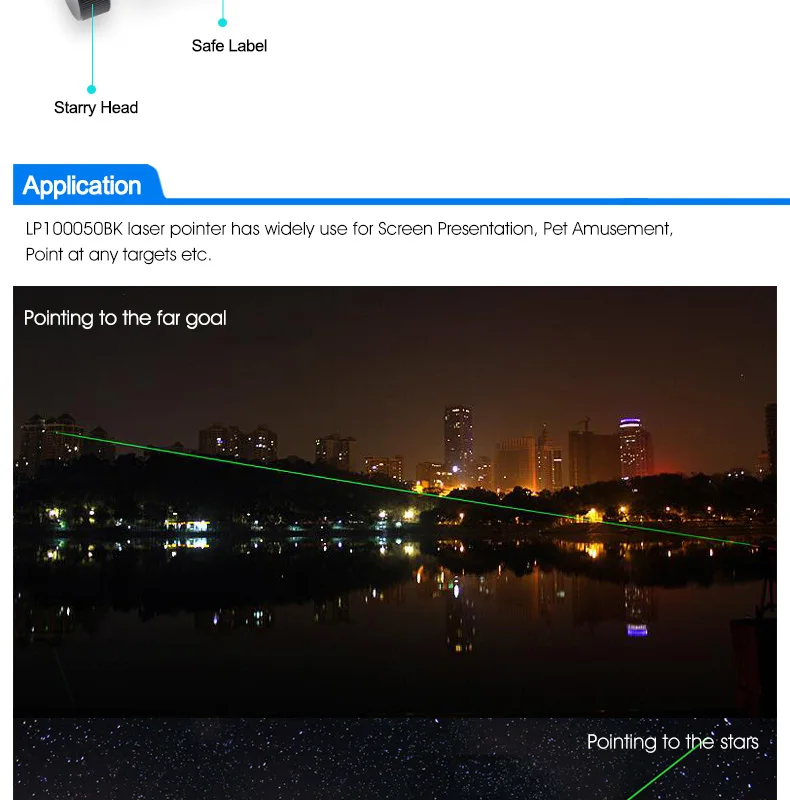Screen dimensions: 790x800
Task: Click the 'Pointing to the stars' caption
Action: pos(673,742)
